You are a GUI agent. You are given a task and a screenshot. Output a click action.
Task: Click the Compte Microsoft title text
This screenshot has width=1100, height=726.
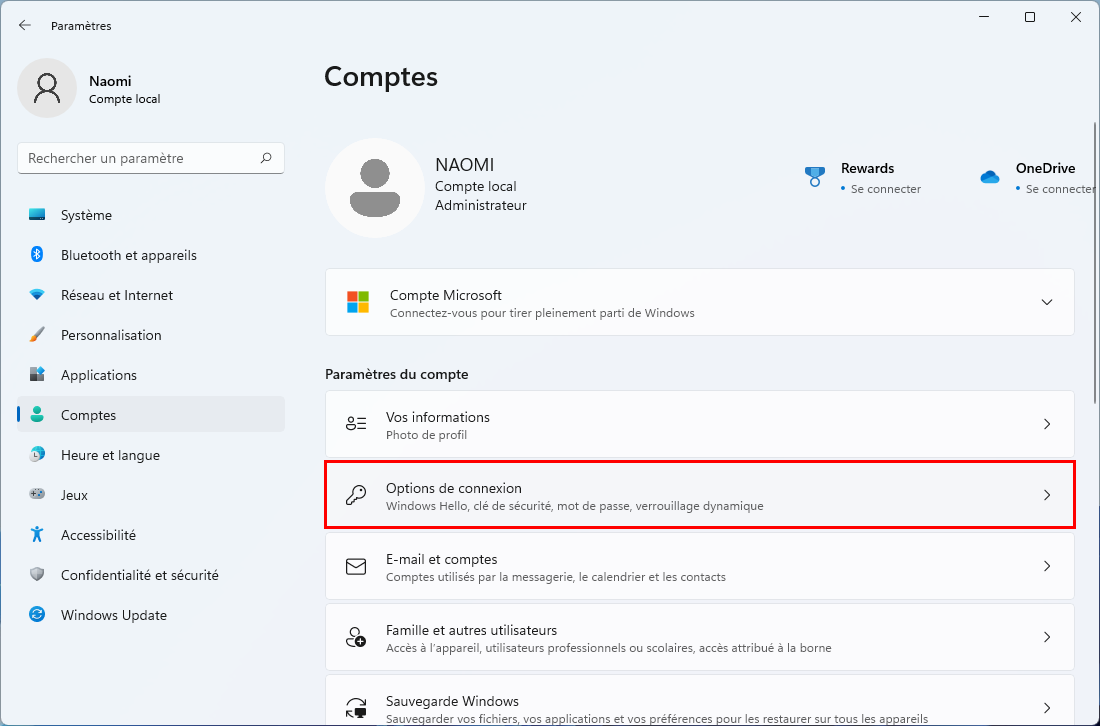coord(445,295)
